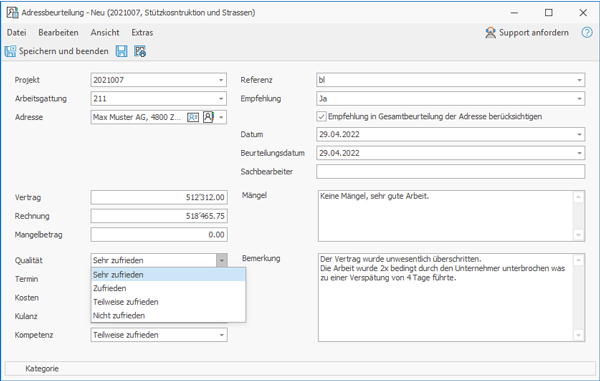Open the Bearbeiten menu
600x381 pixels.
(58, 33)
